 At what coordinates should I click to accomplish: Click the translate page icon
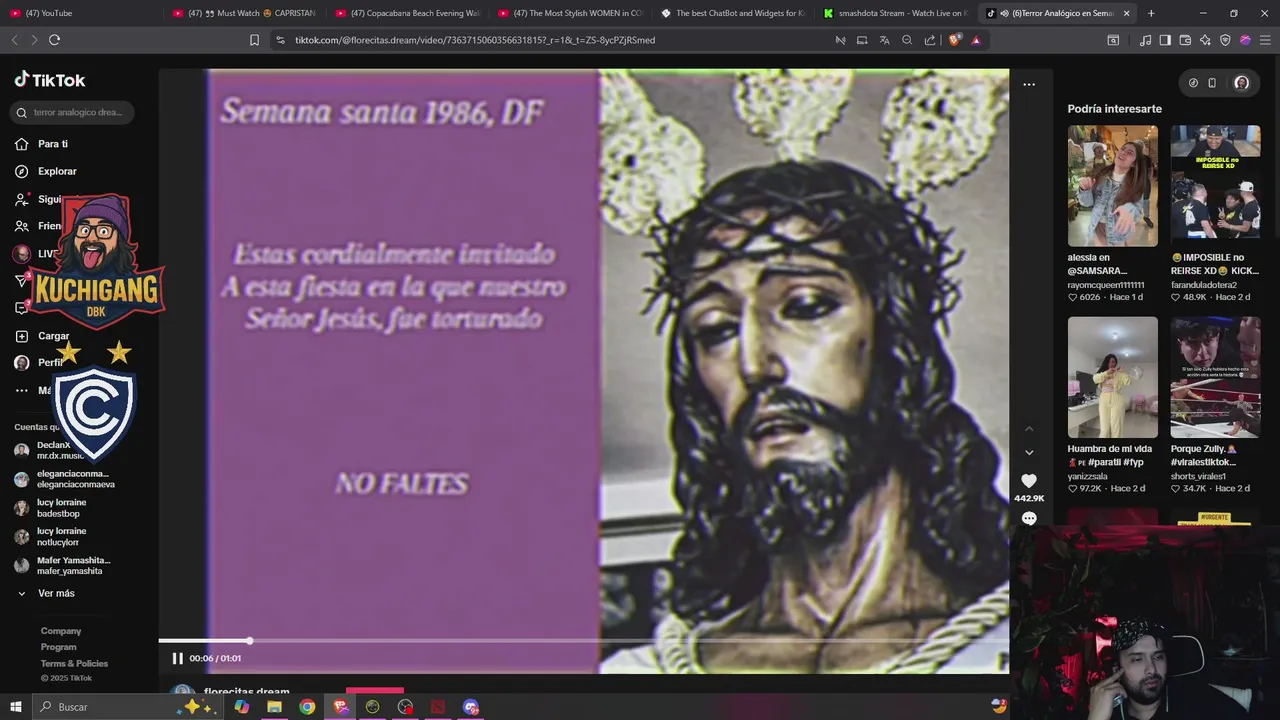click(x=884, y=40)
